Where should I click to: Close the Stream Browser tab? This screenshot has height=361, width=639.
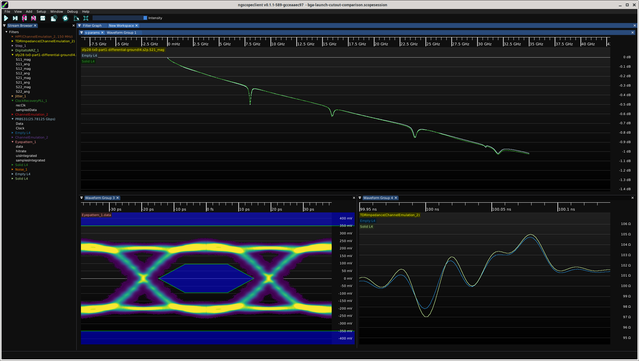coord(35,26)
